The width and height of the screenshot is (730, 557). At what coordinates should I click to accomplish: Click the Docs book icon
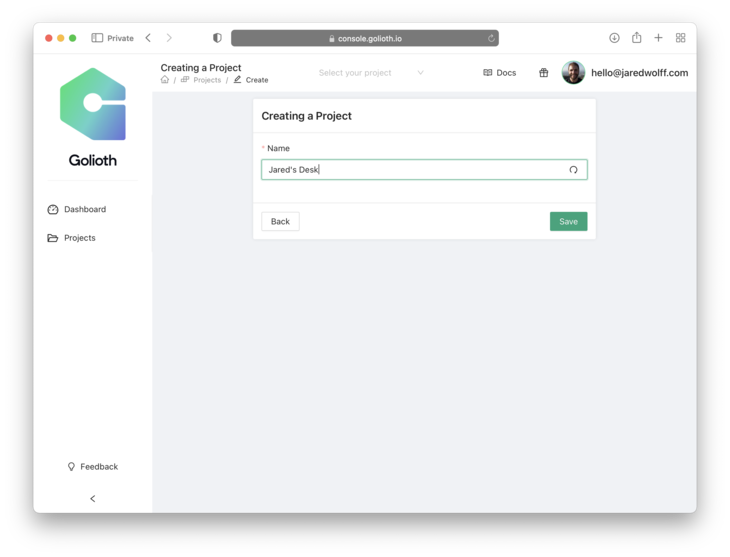pyautogui.click(x=487, y=73)
